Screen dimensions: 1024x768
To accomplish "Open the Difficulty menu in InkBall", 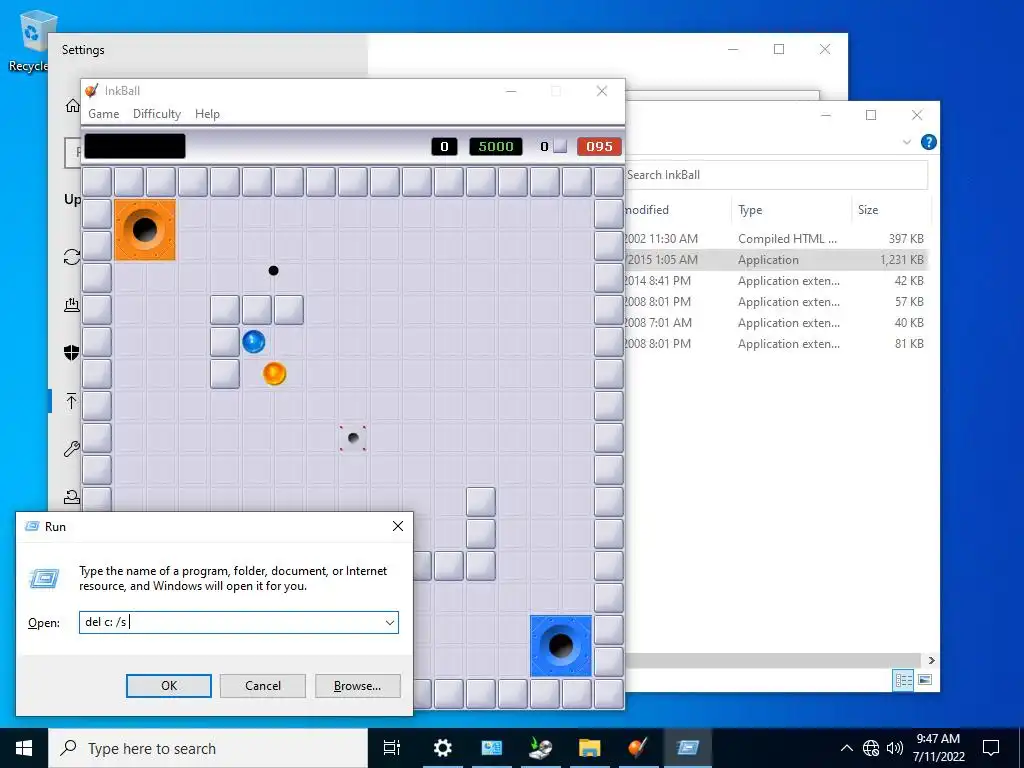I will (157, 114).
